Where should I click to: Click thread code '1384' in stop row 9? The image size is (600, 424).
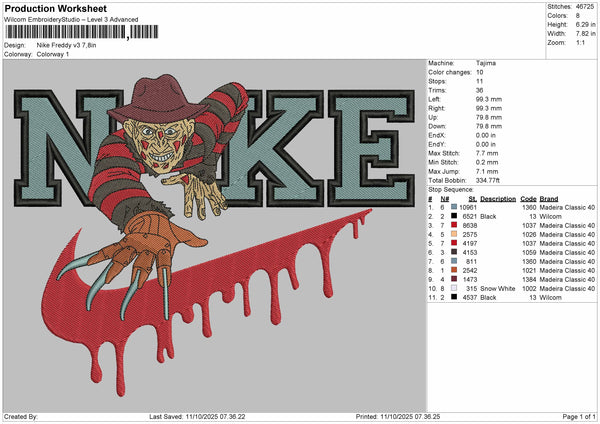pos(529,279)
